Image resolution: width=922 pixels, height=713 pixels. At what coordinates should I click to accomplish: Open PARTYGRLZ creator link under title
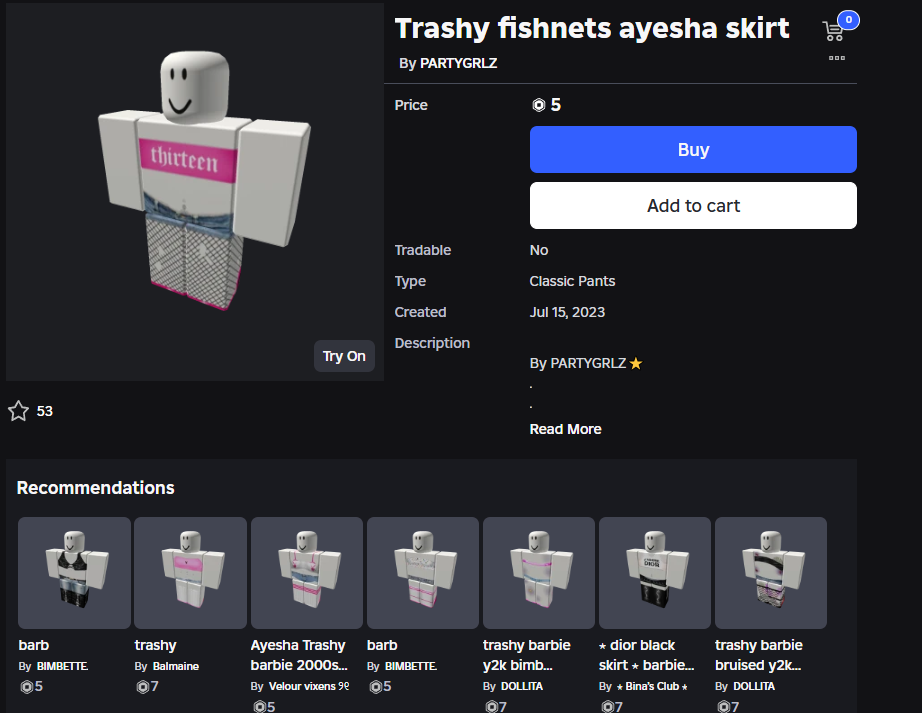[x=458, y=63]
